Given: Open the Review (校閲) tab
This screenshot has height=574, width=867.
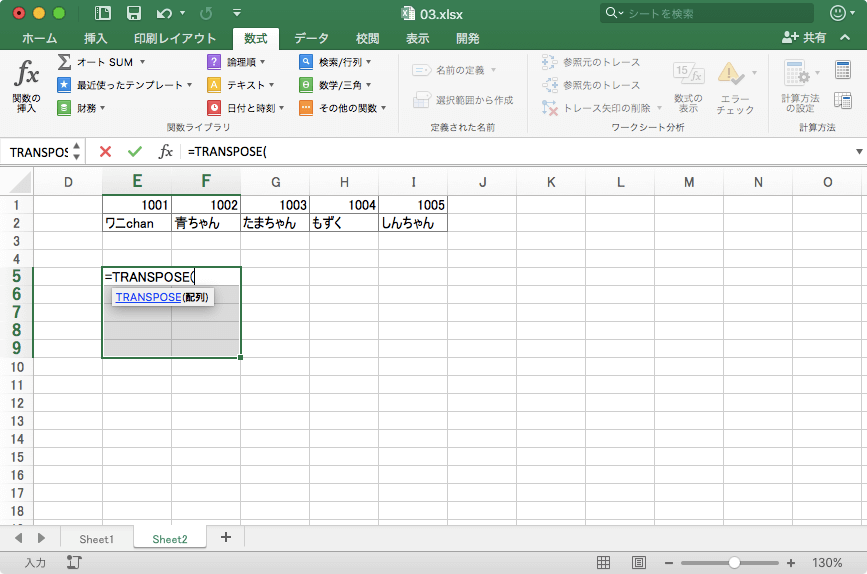Looking at the screenshot, I should click(x=368, y=38).
